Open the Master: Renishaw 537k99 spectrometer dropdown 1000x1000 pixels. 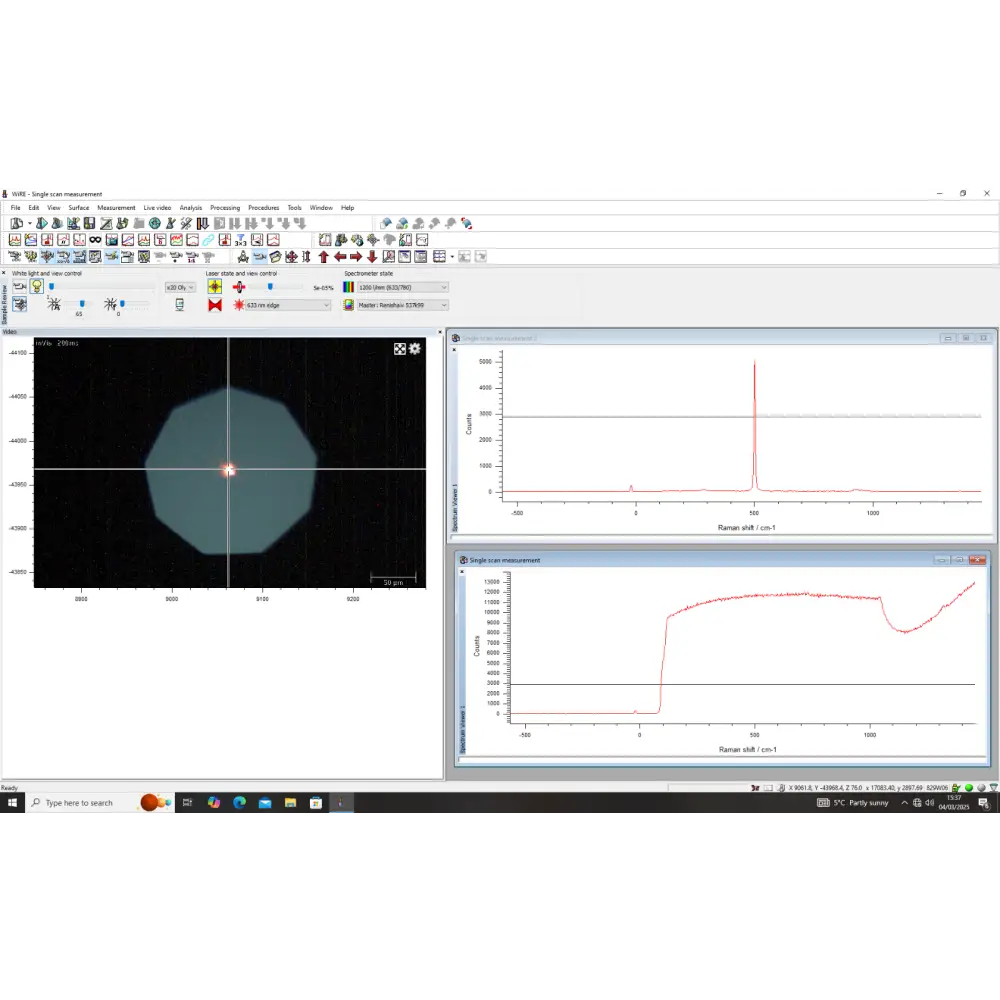[400, 306]
